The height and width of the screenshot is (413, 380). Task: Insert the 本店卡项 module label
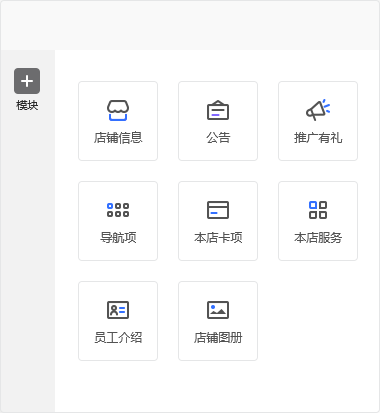point(218,238)
